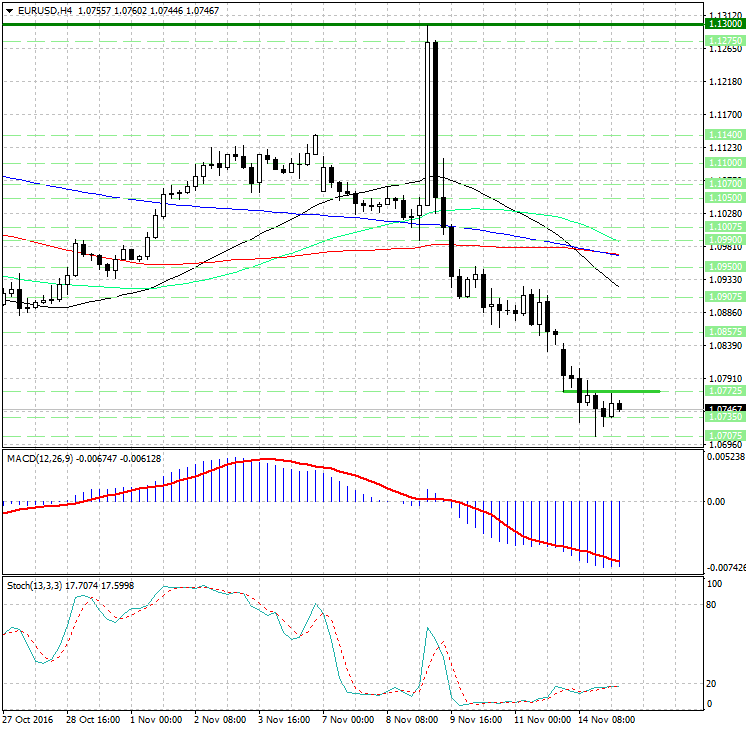Select the 1.11400 price level label
Image resolution: width=746 pixels, height=731 pixels.
pyautogui.click(x=725, y=135)
